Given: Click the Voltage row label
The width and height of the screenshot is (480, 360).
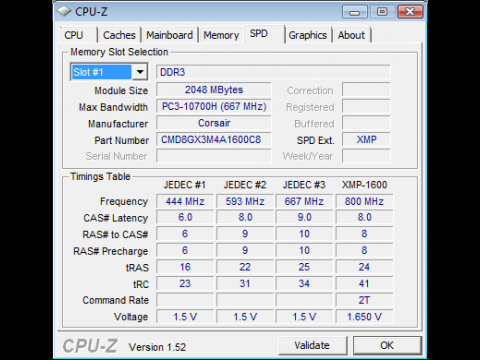Looking at the screenshot, I should pos(131,317).
